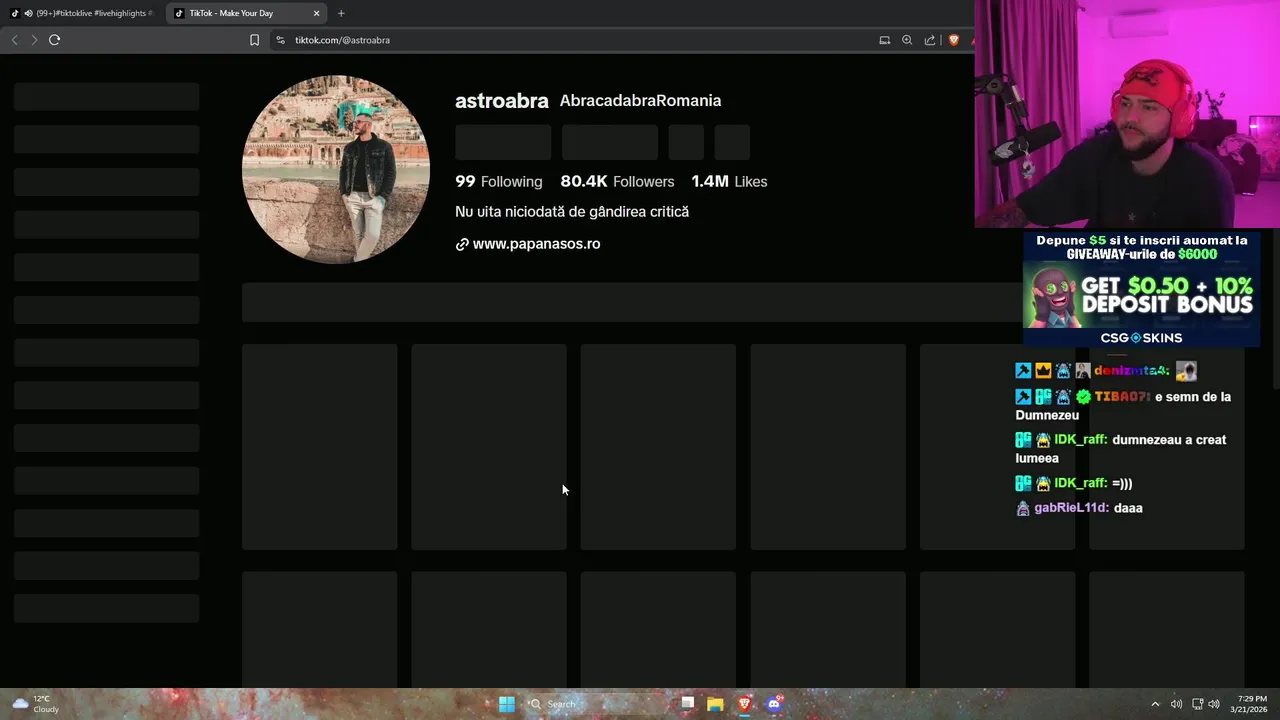Viewport: 1280px width, 720px height.
Task: Click the Windows taskbar Search box
Action: [597, 704]
